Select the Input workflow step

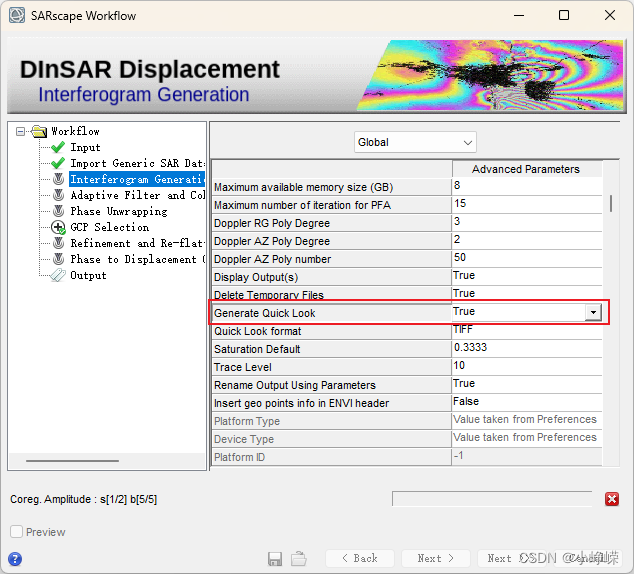point(85,147)
